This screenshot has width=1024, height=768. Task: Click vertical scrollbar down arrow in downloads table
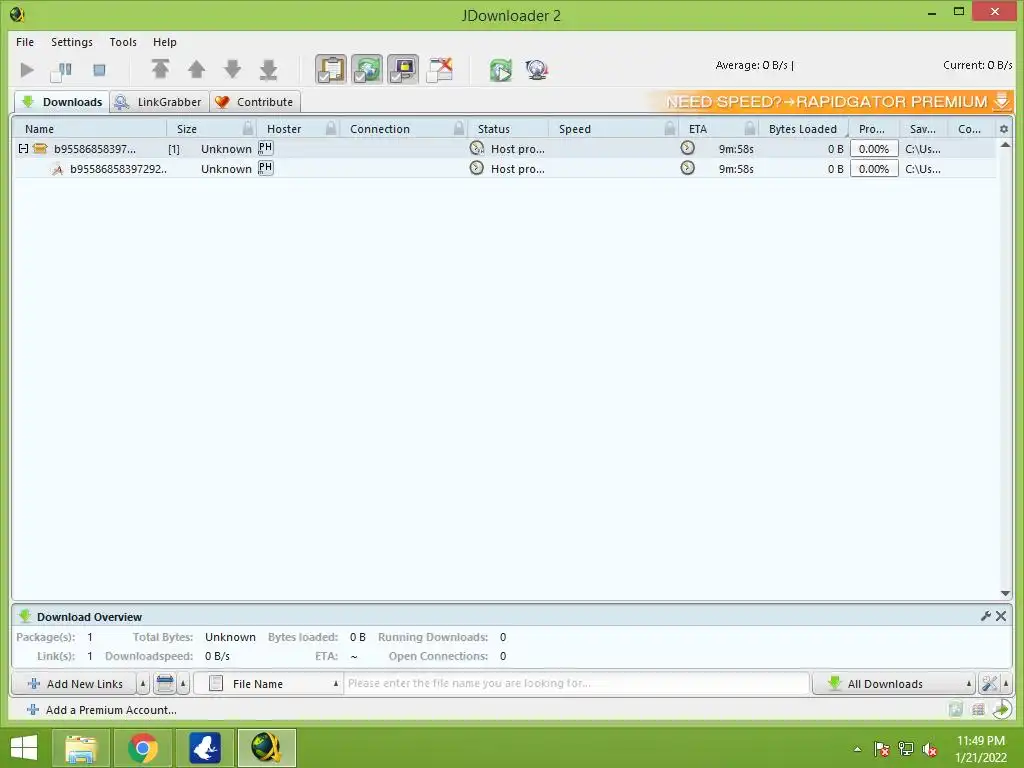pos(1005,593)
